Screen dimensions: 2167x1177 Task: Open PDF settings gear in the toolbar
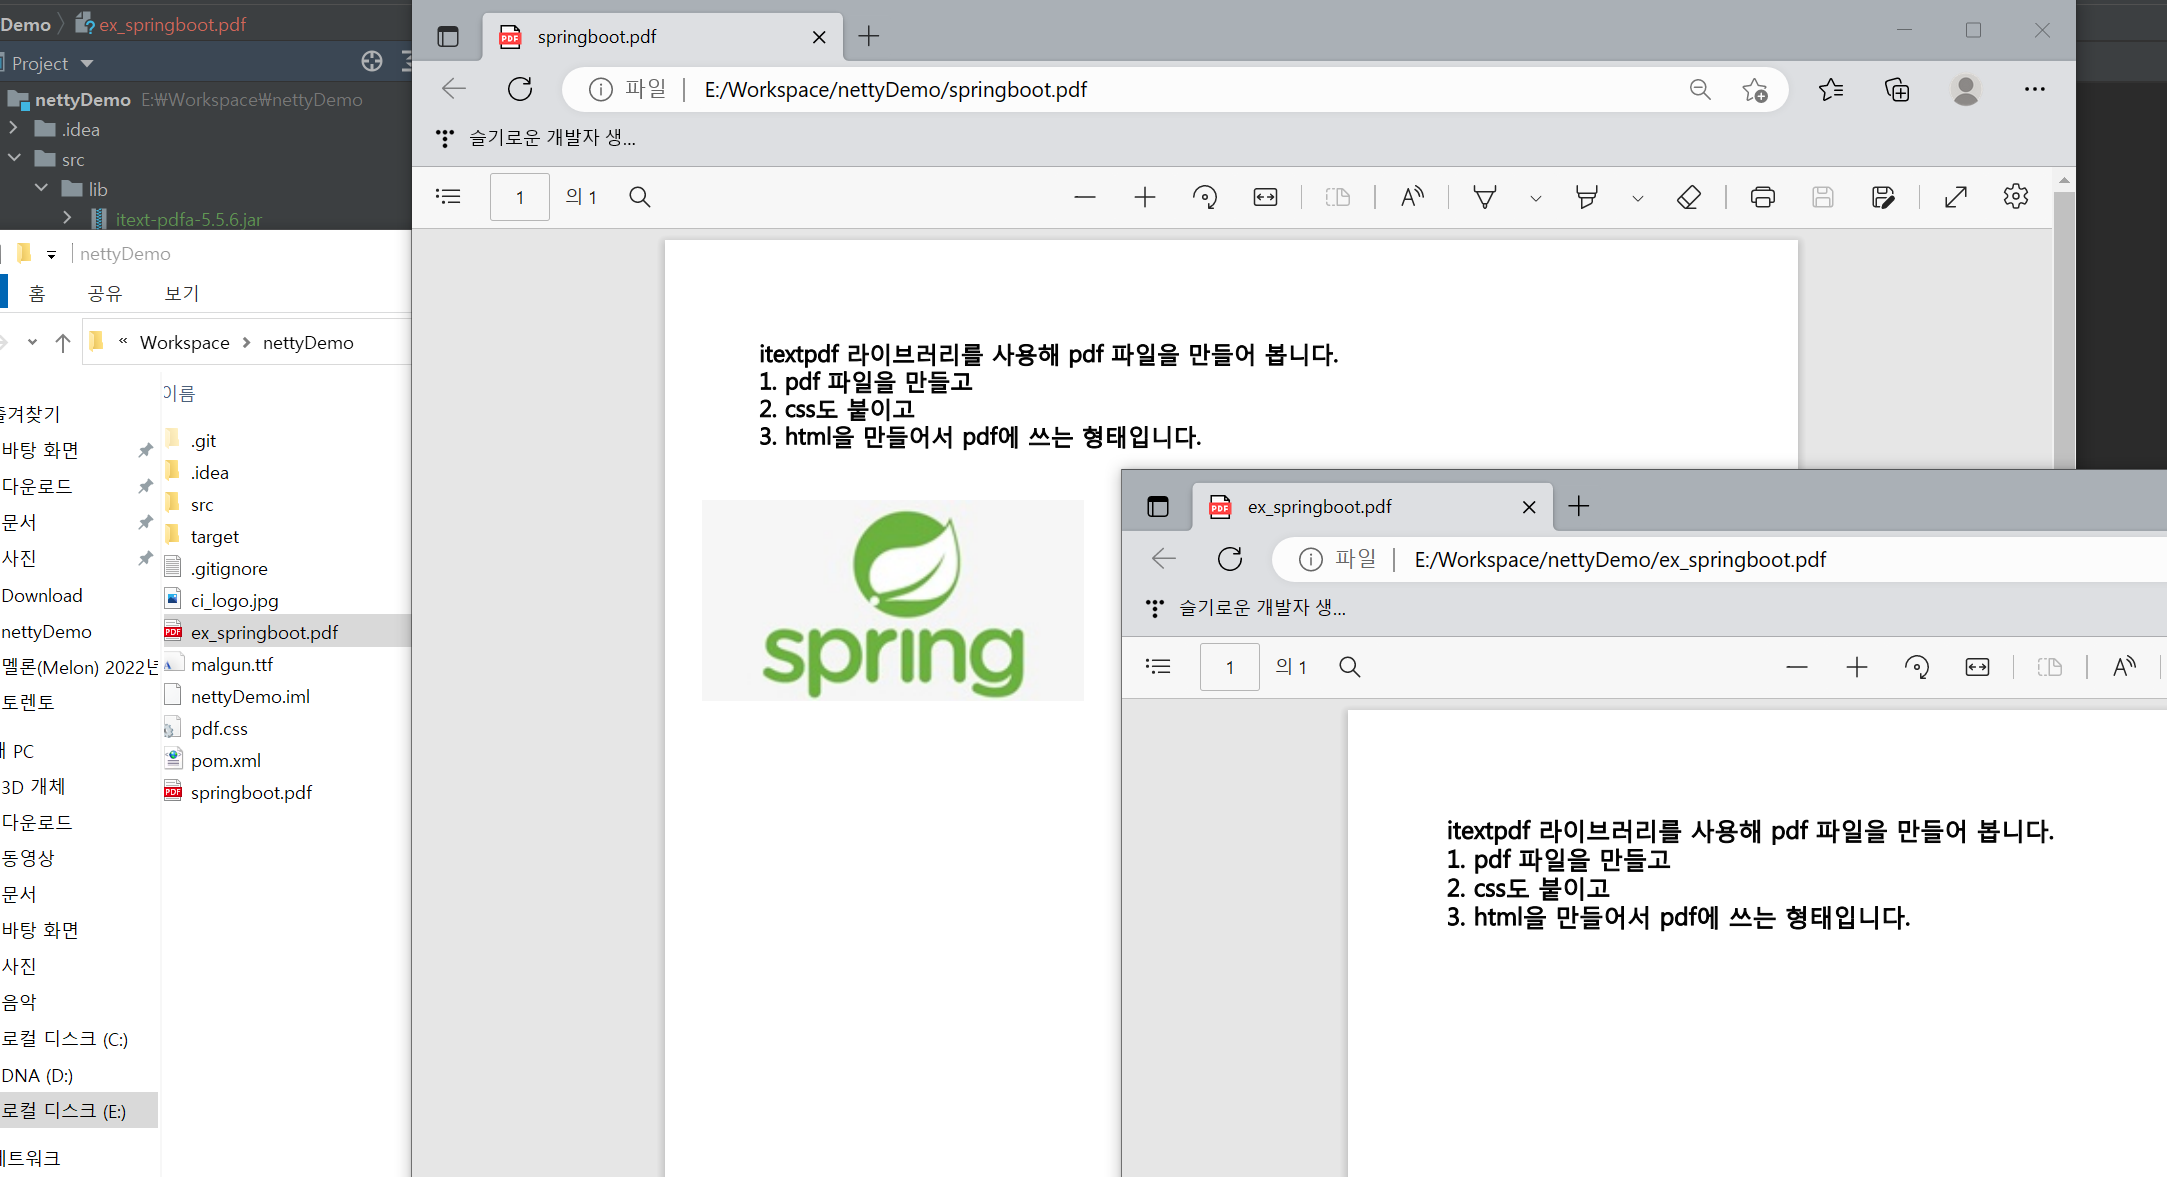[x=2015, y=197]
